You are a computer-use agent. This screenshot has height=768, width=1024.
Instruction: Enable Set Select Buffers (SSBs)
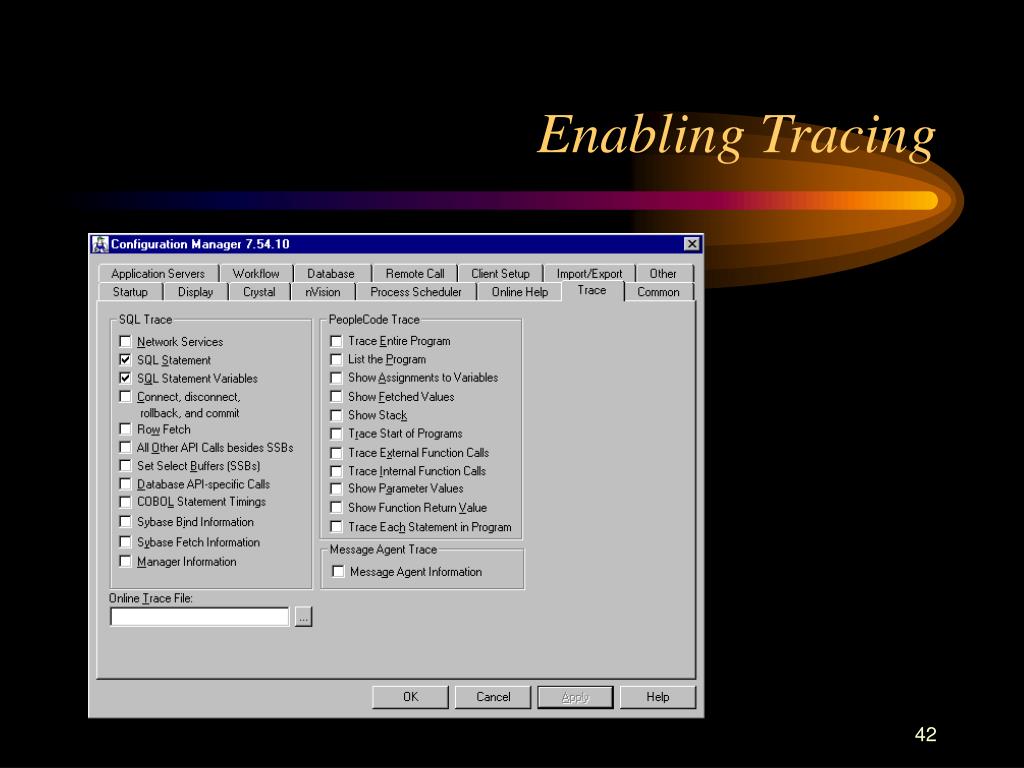click(125, 466)
